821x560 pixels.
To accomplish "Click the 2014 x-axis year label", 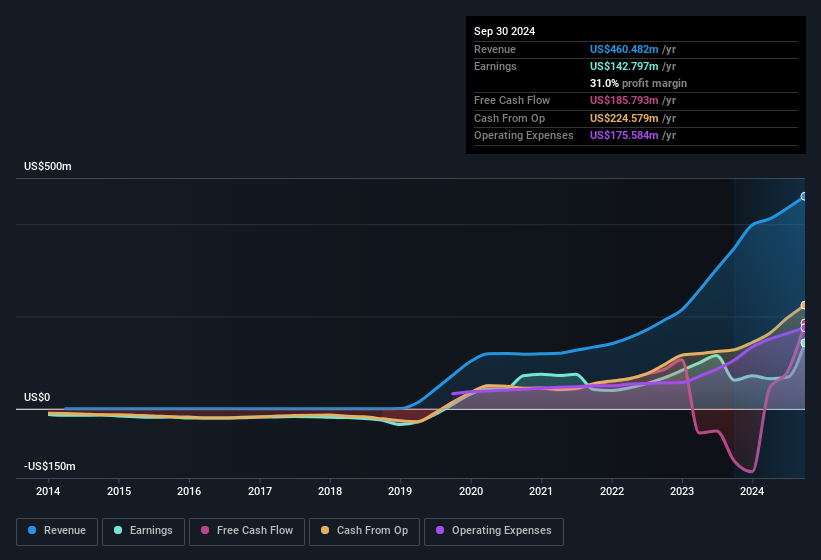I will click(x=48, y=491).
